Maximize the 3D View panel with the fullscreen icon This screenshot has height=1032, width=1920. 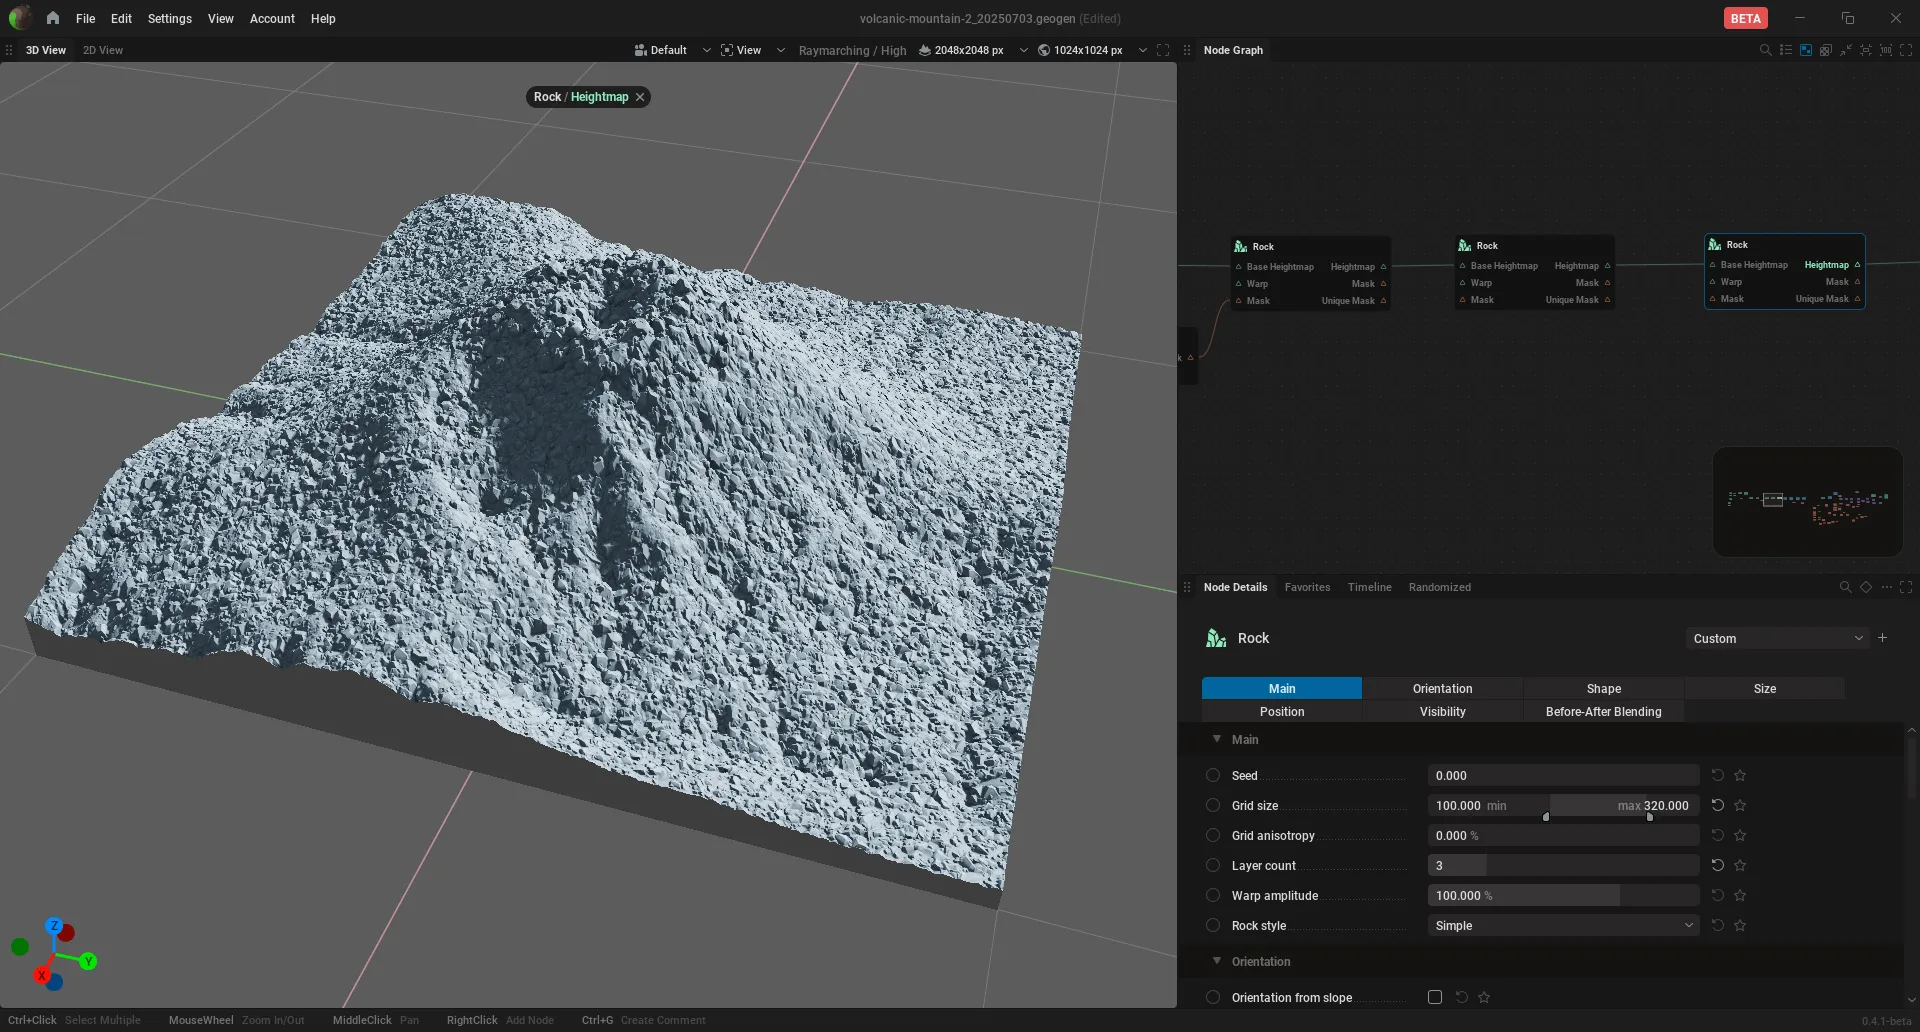pyautogui.click(x=1163, y=50)
